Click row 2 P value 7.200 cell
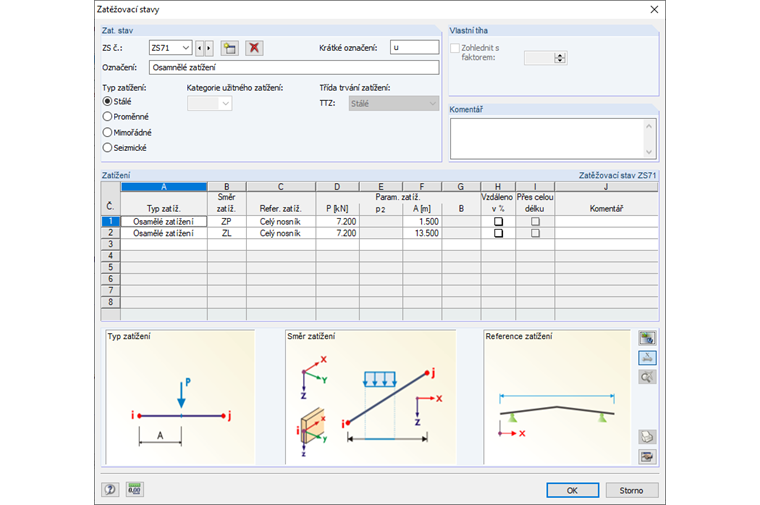 337,233
